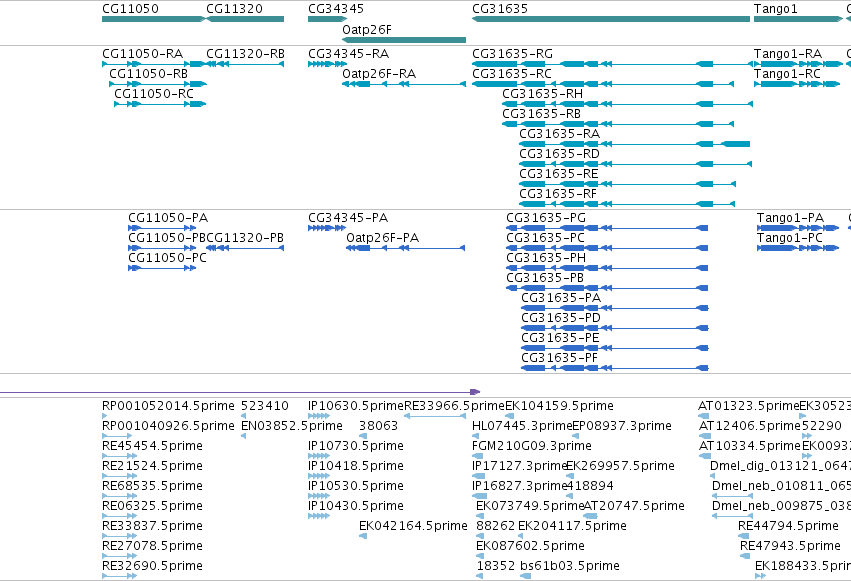Select transcript CG31635-RF

tap(627, 205)
